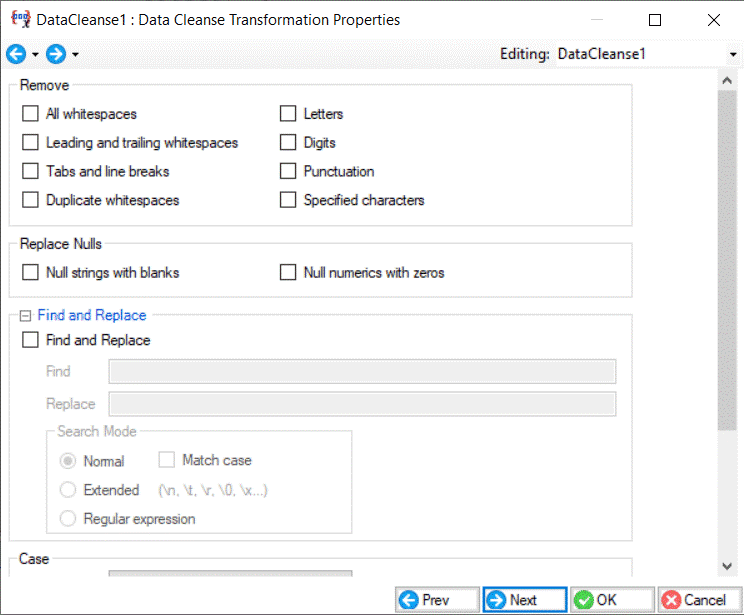Viewport: 744px width, 615px height.
Task: Tick the Punctuation removal checkbox
Action: coord(288,171)
